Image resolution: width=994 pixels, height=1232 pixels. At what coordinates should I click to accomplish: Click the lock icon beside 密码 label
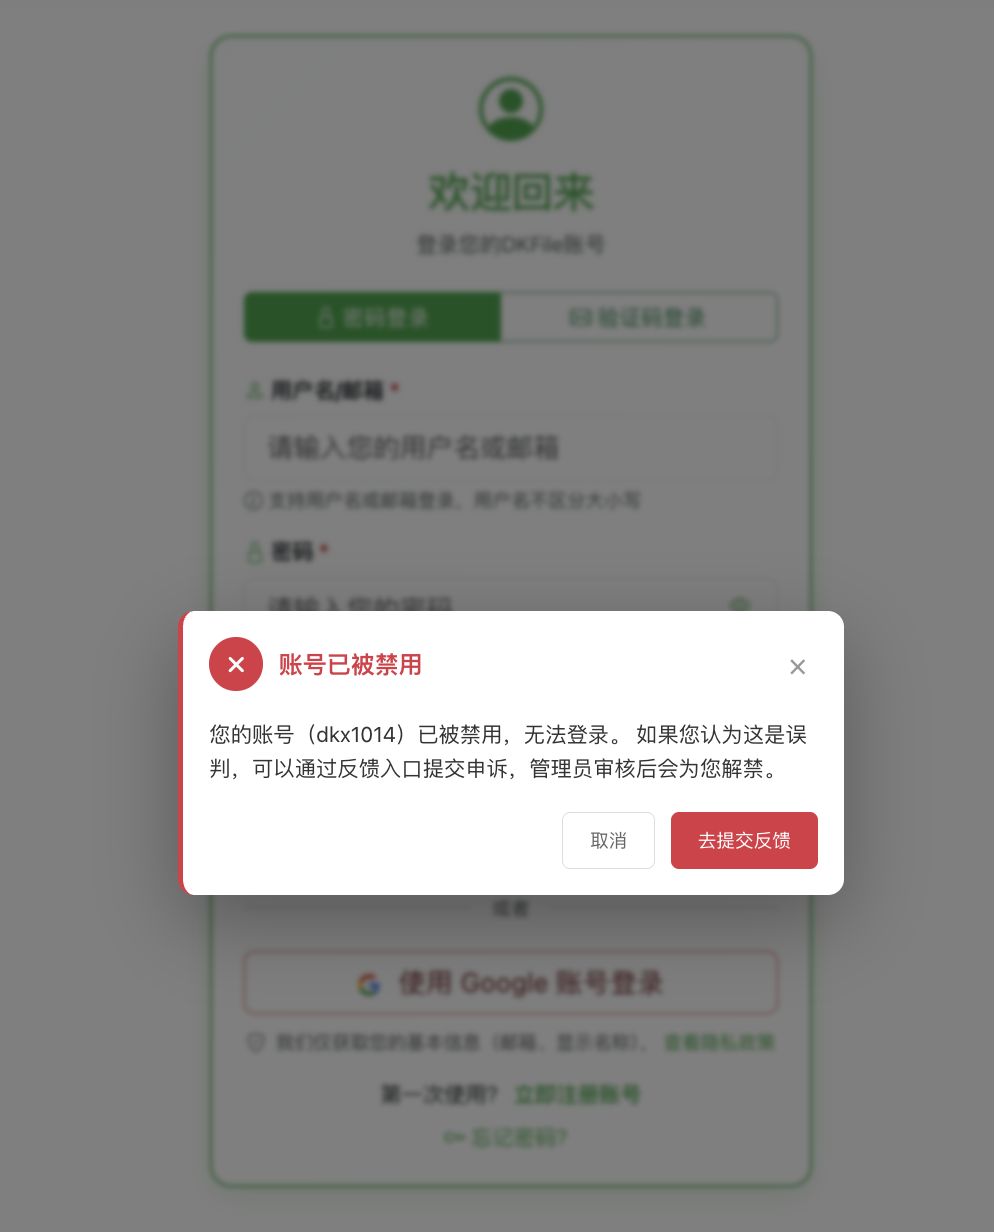click(254, 551)
